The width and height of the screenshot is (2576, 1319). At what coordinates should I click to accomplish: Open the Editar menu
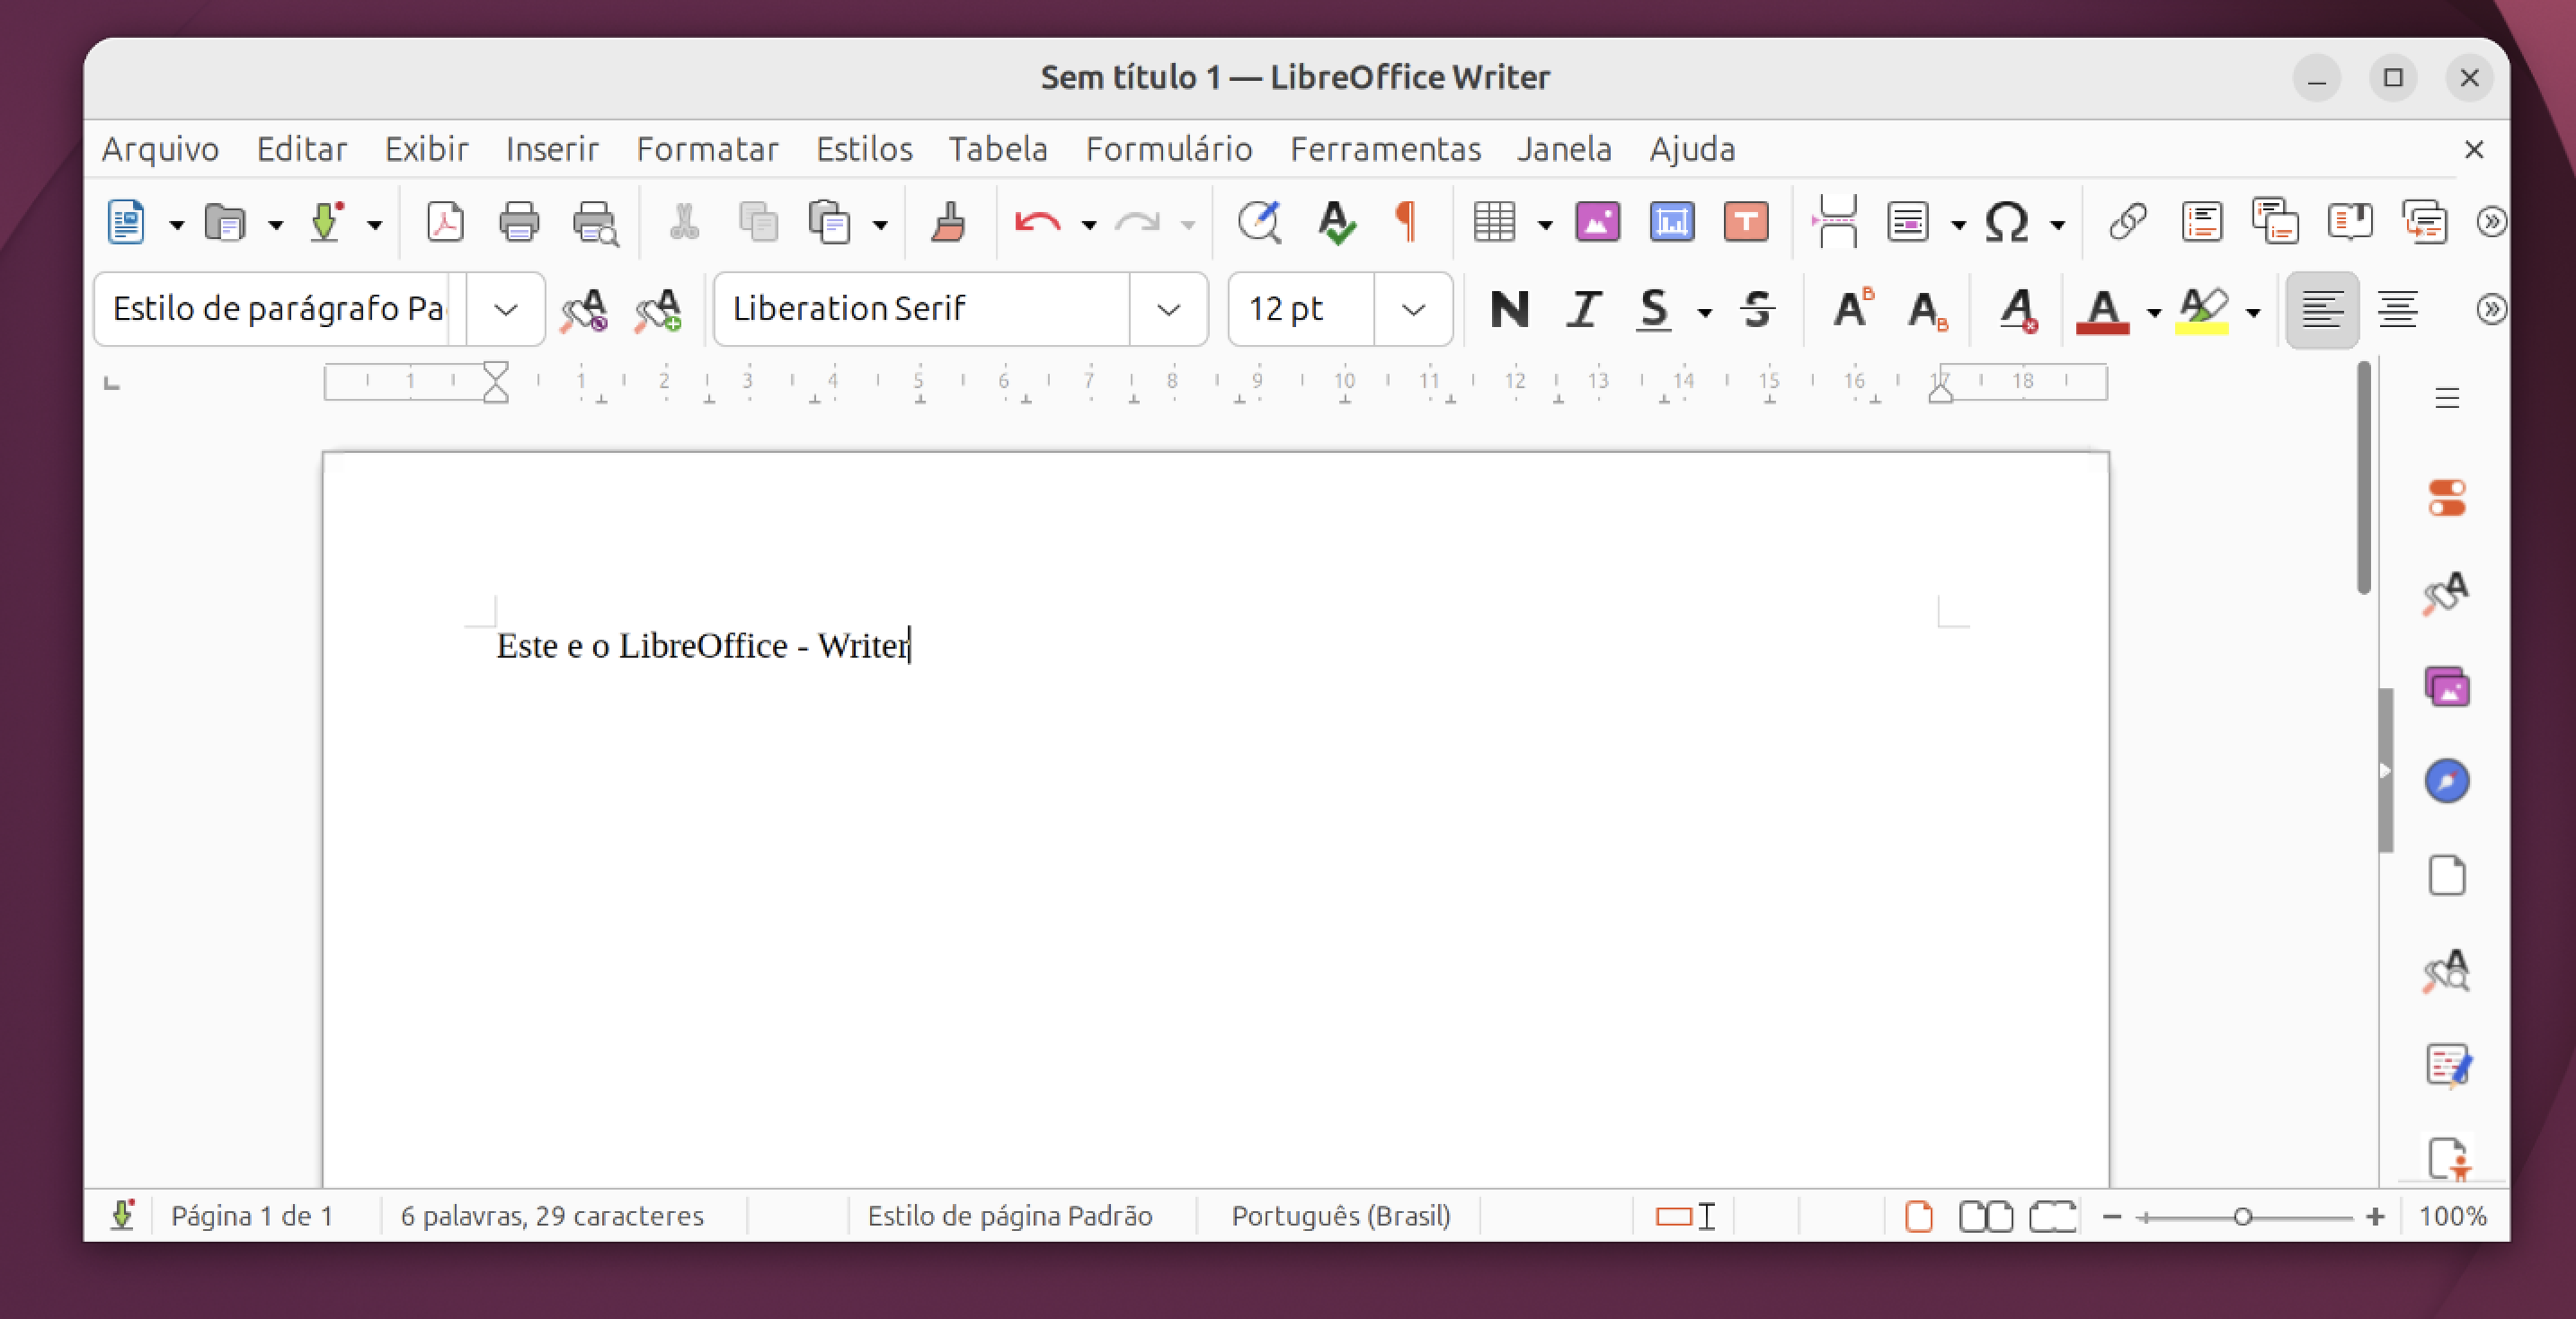[x=302, y=149]
